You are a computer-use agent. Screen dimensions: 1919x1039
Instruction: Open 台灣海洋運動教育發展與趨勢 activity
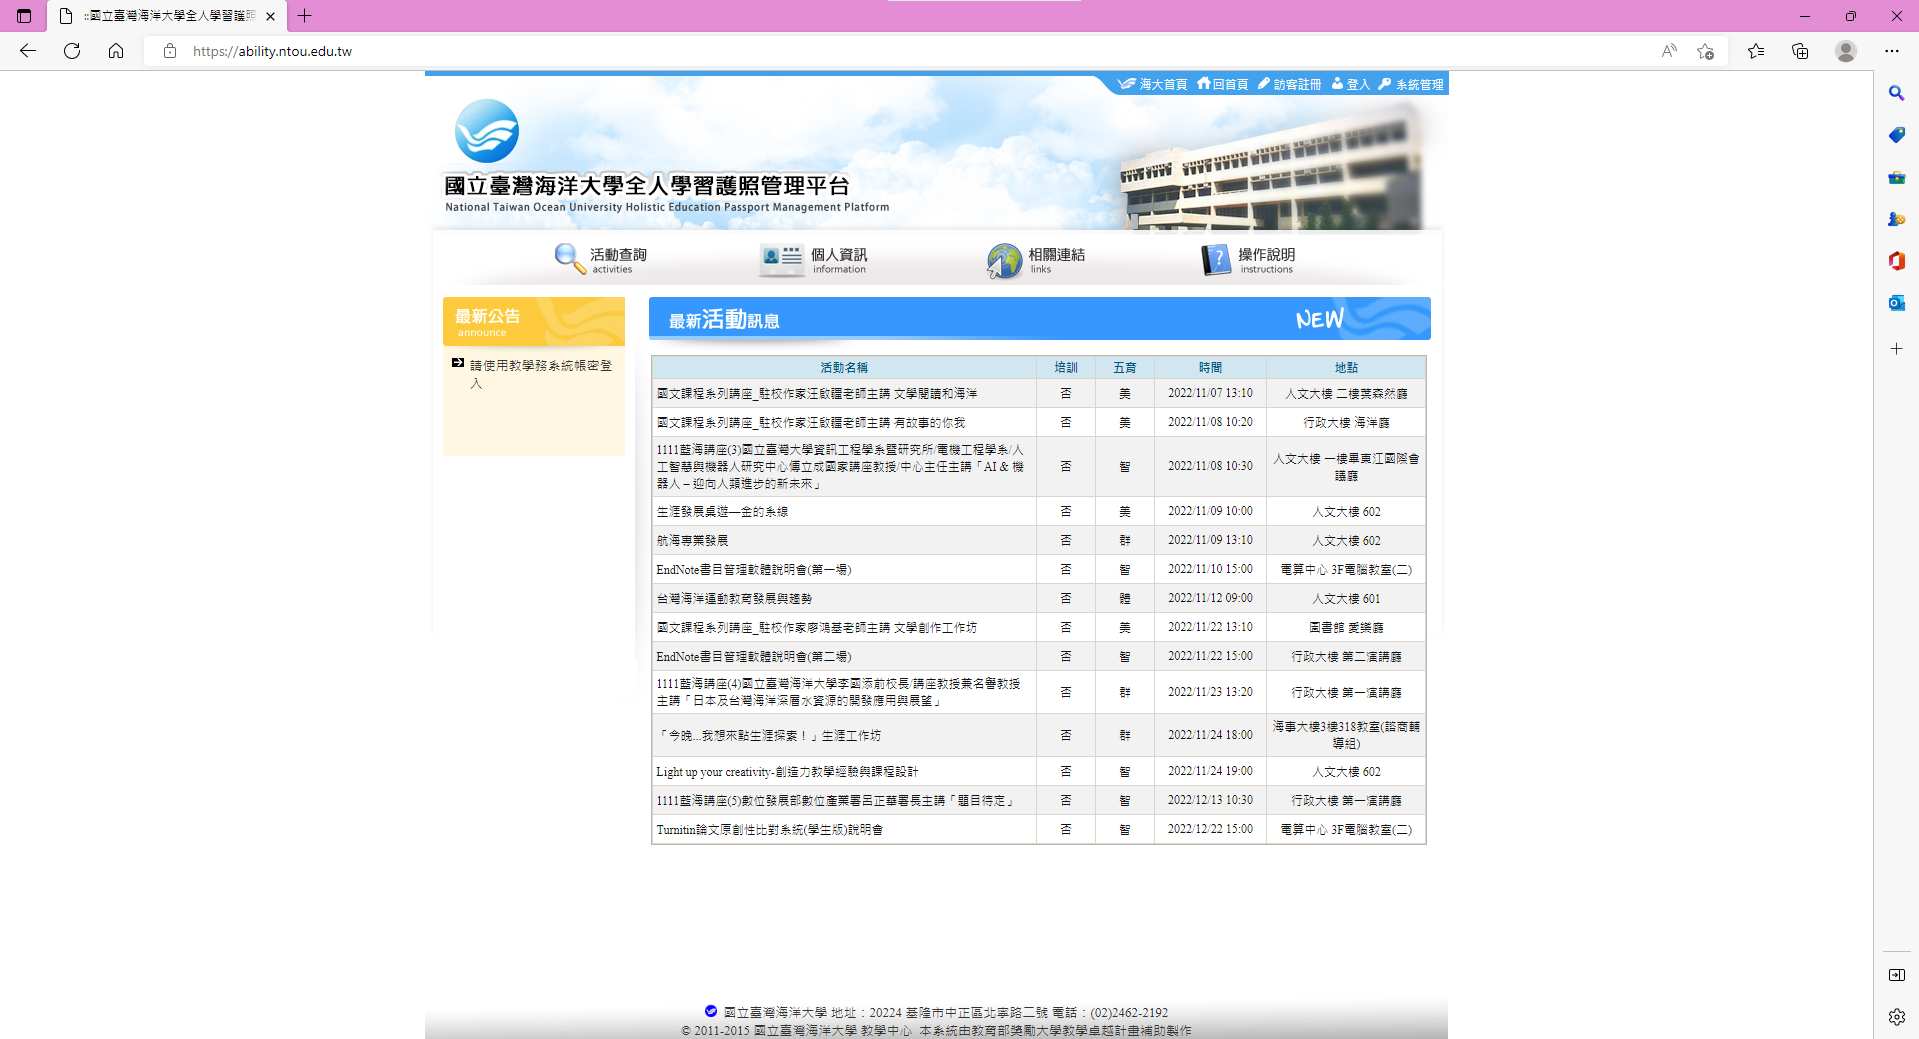pyautogui.click(x=734, y=598)
